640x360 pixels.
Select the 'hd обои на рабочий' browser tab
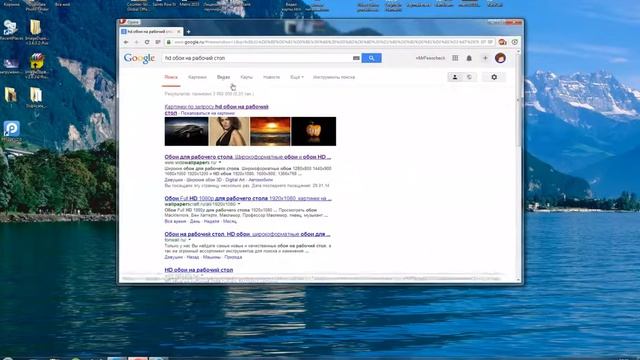click(x=151, y=31)
